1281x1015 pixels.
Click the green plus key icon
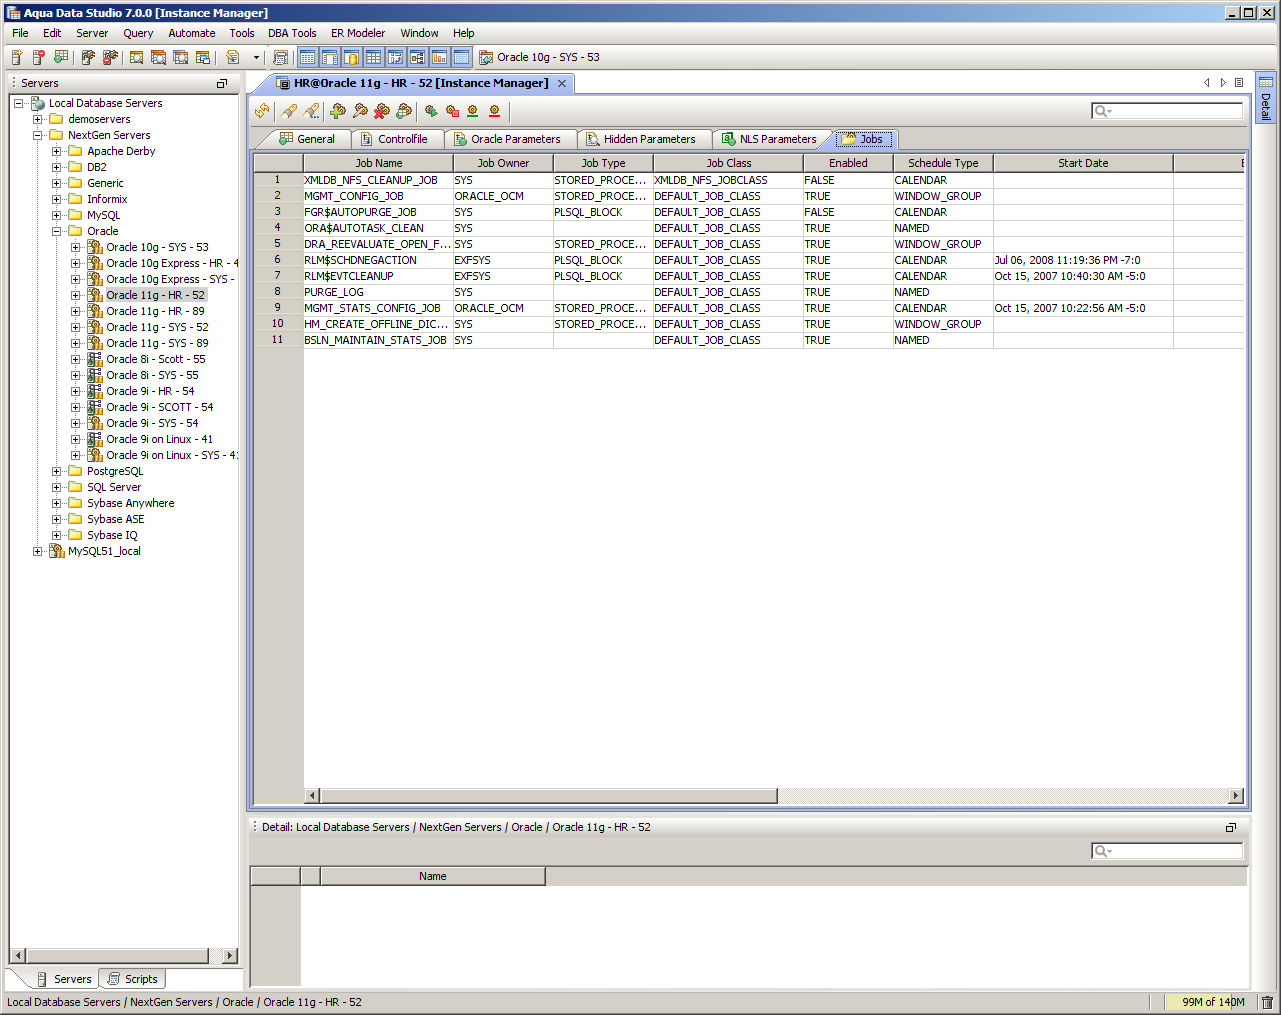click(x=338, y=111)
